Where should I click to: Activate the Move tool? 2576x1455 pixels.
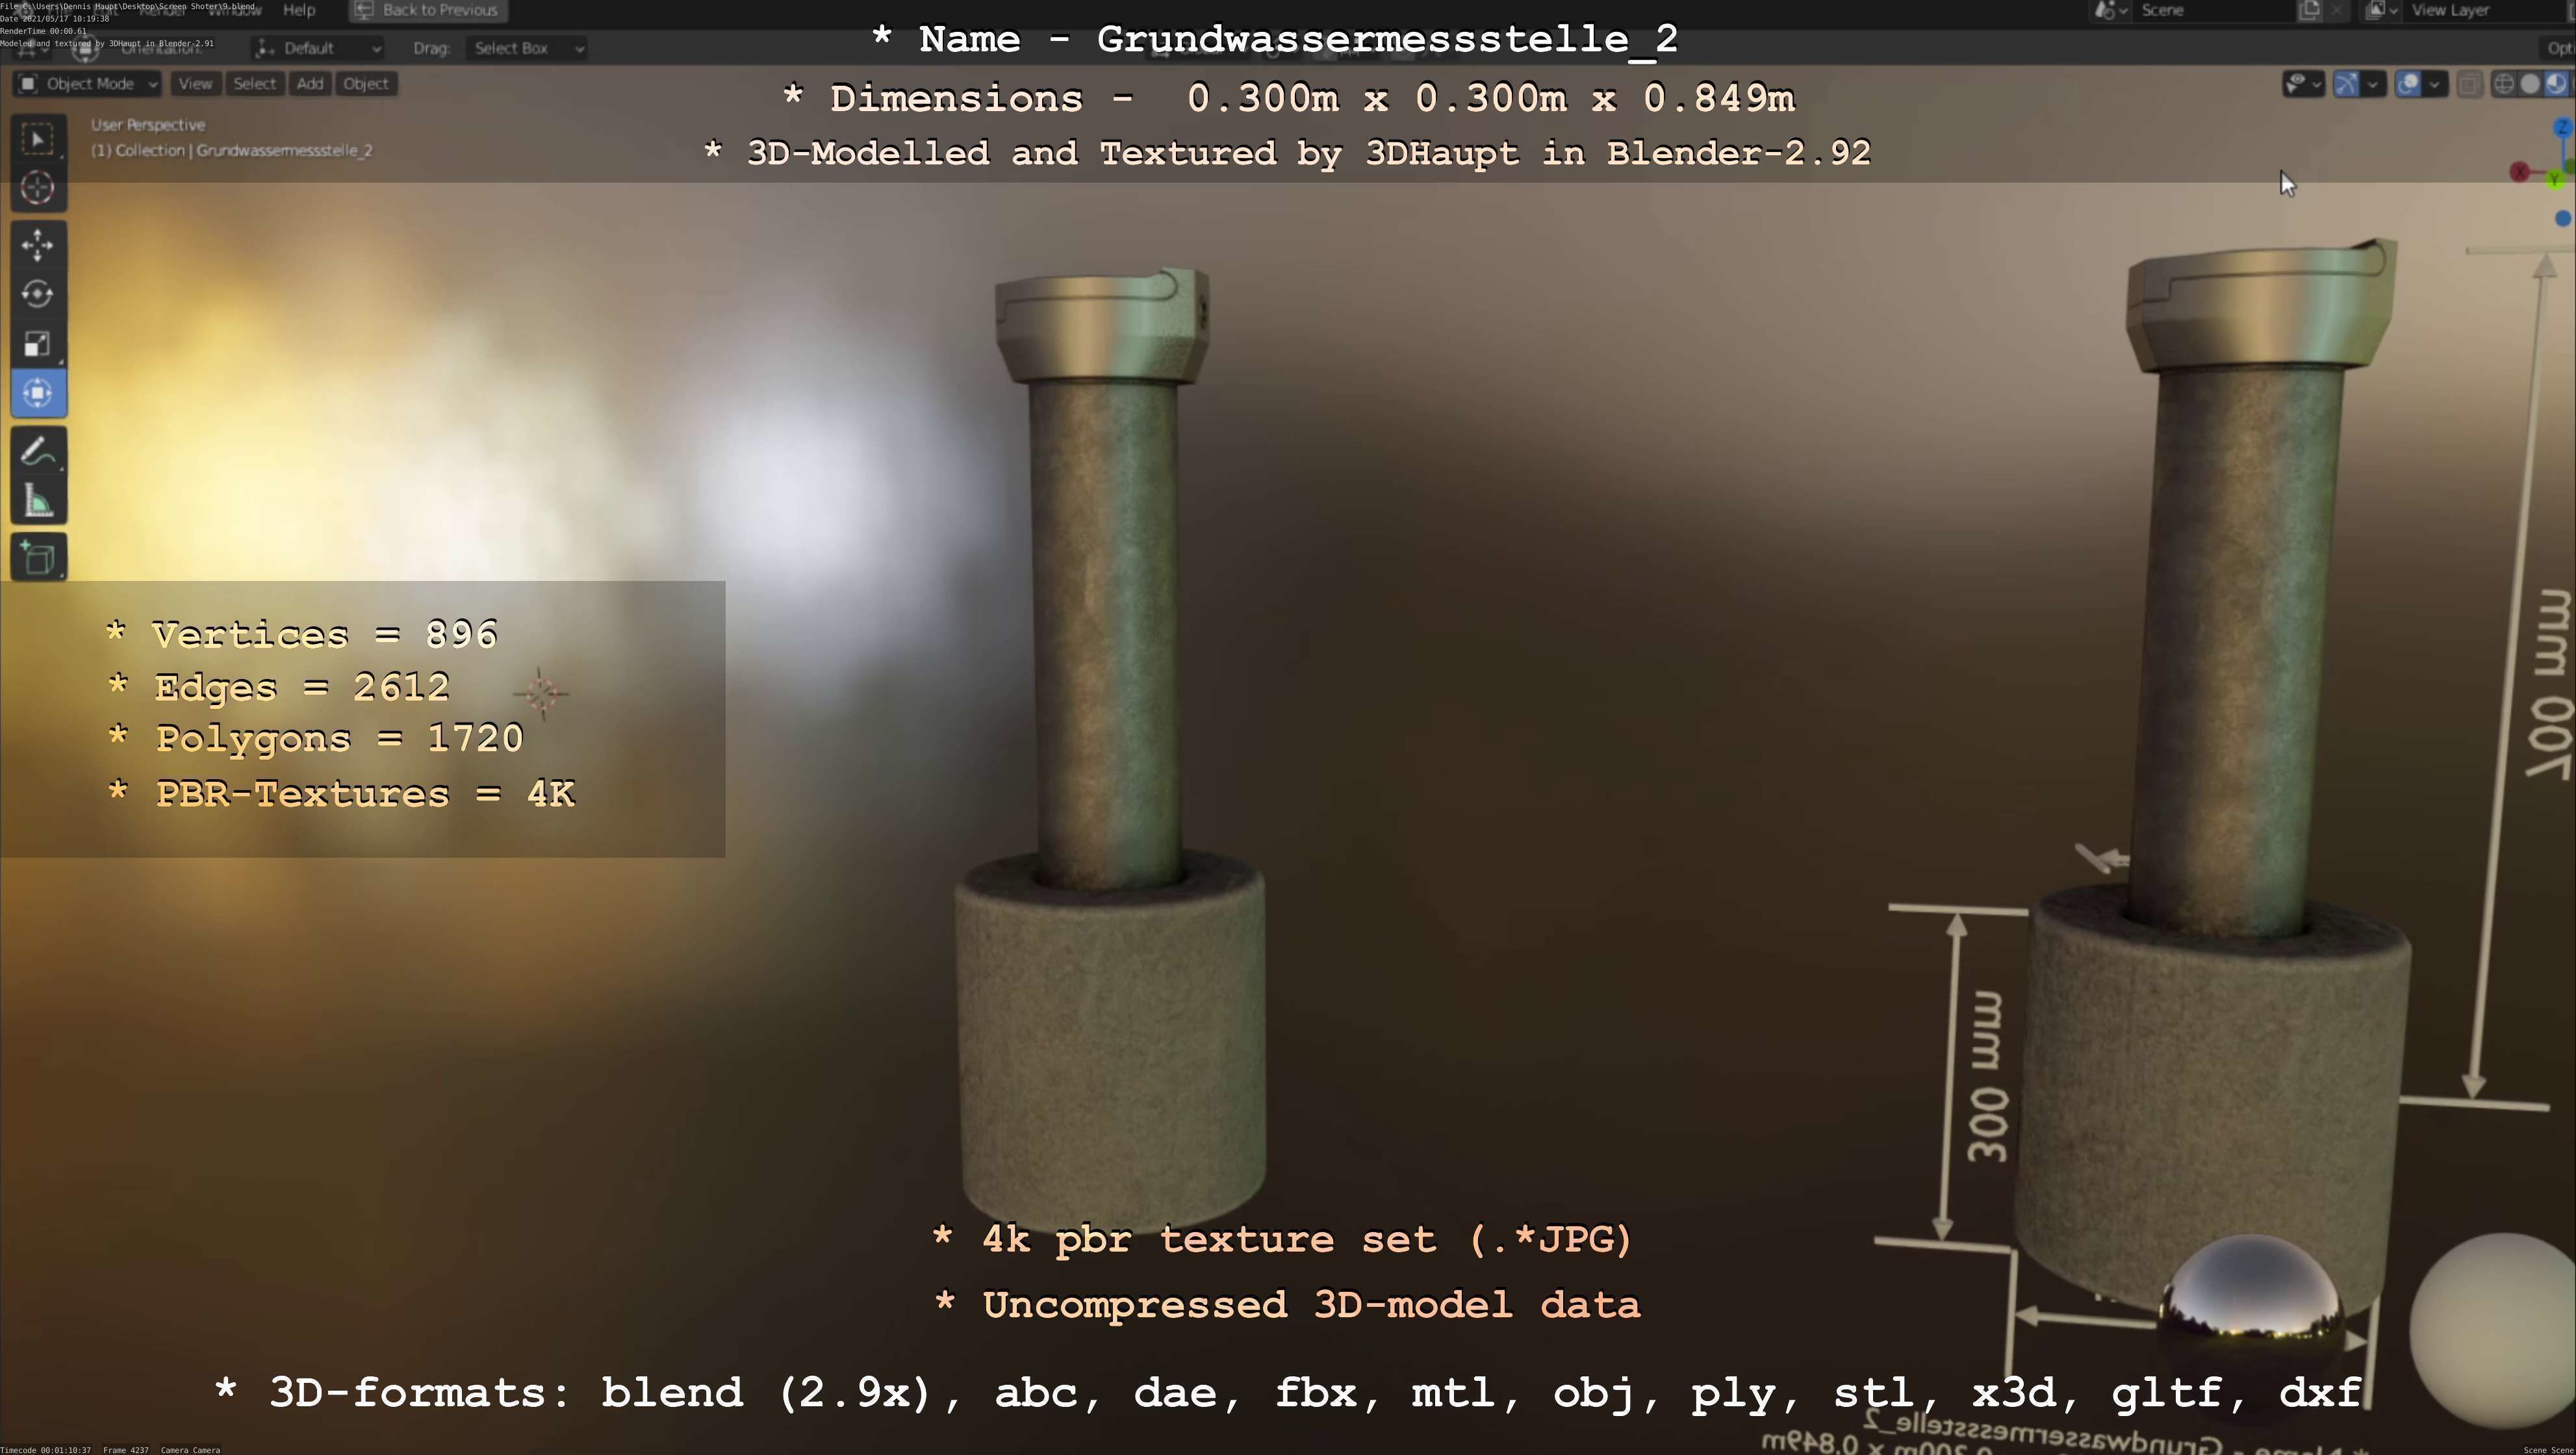point(38,245)
